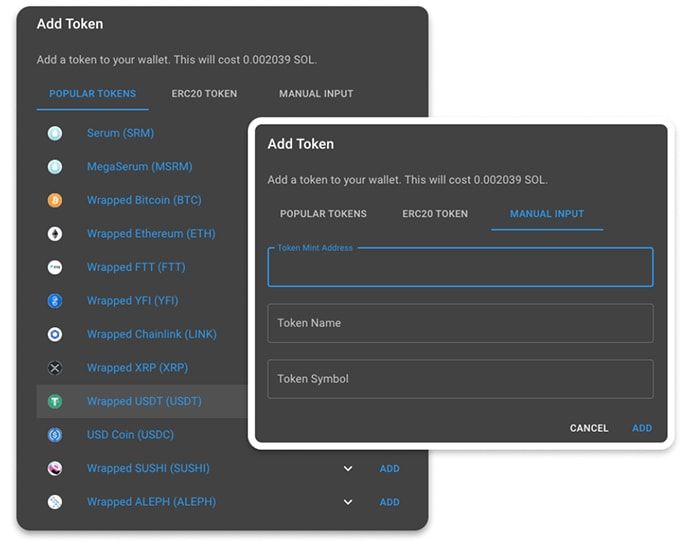Click into the Token Symbol field
Viewport: 700px width, 543px height.
pos(460,379)
